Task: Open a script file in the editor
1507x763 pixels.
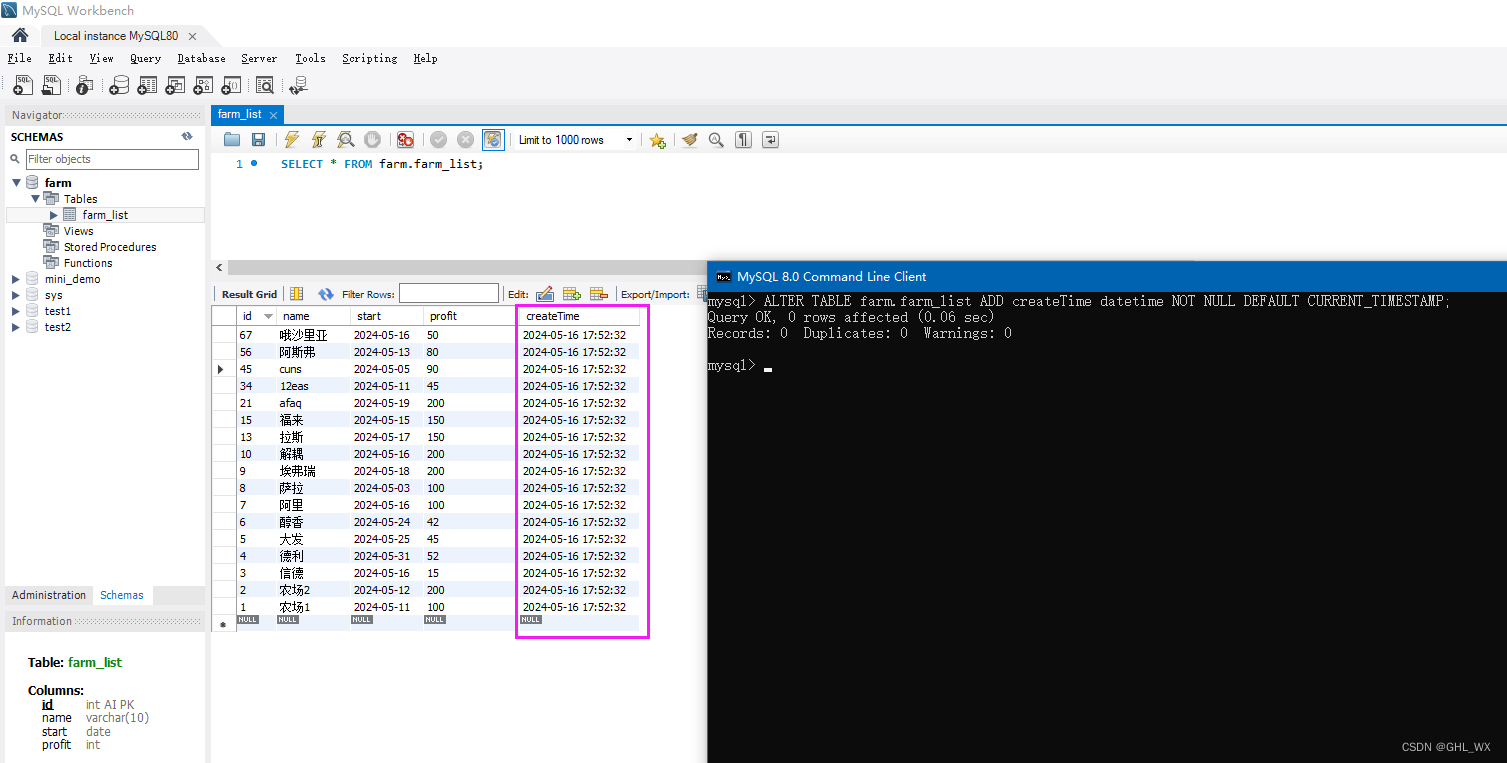Action: pos(232,140)
